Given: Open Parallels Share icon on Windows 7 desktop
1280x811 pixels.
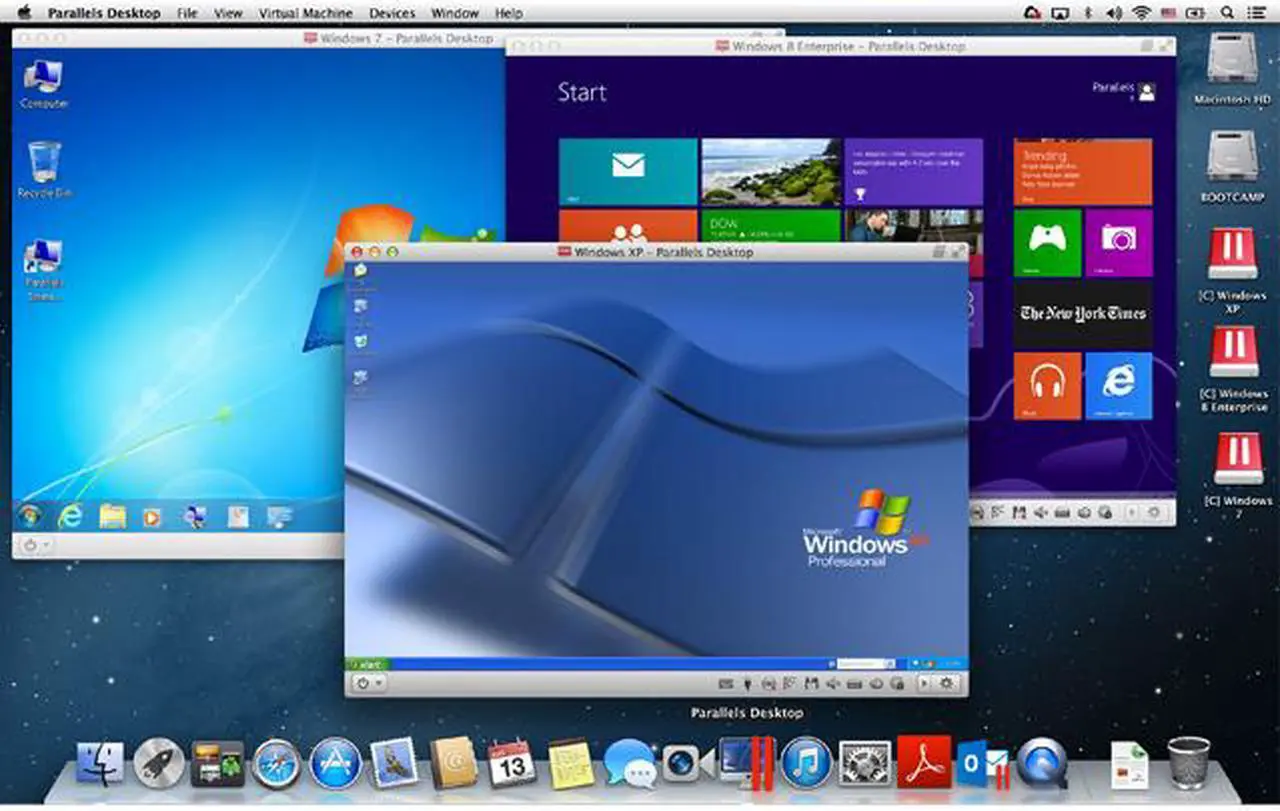Looking at the screenshot, I should [45, 269].
